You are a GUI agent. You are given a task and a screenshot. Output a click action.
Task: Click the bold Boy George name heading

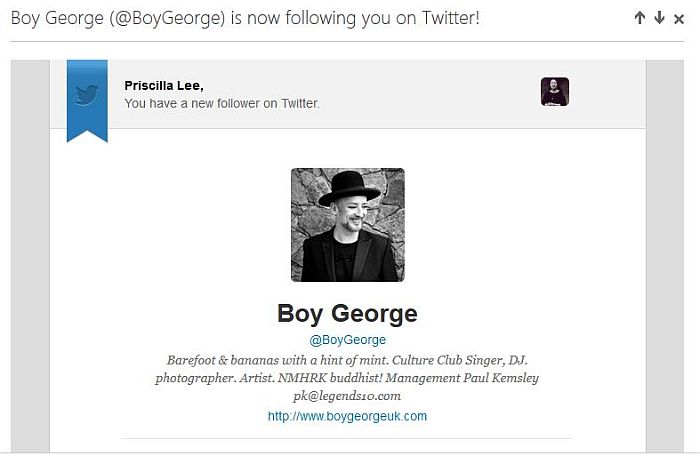pos(347,314)
